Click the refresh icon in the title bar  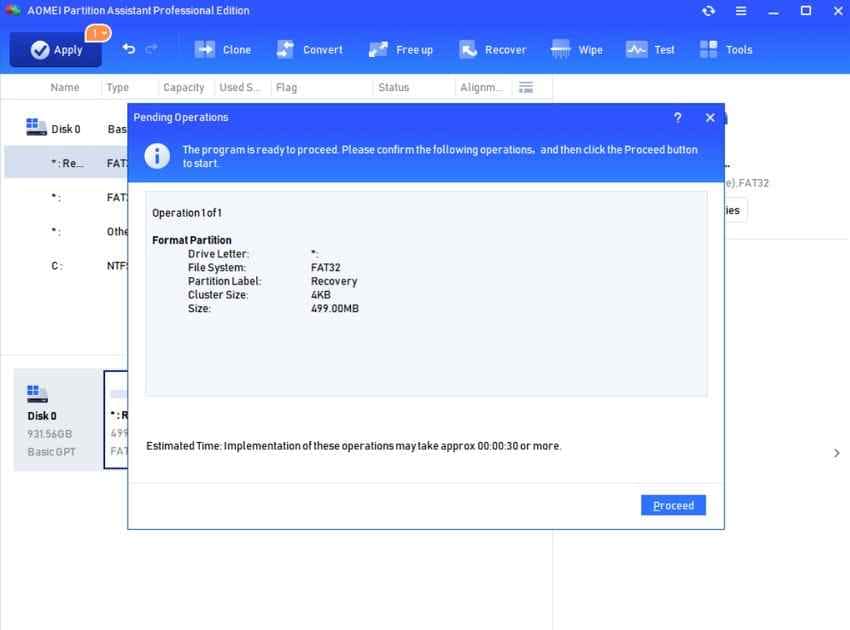pyautogui.click(x=709, y=11)
